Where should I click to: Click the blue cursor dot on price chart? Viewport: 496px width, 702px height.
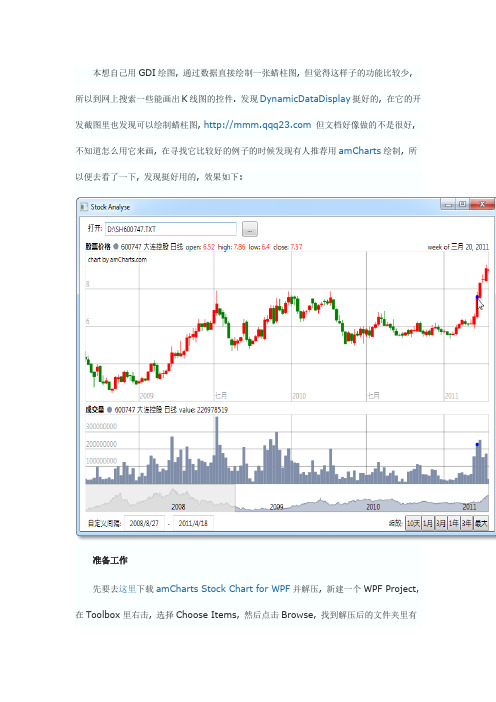[x=477, y=297]
